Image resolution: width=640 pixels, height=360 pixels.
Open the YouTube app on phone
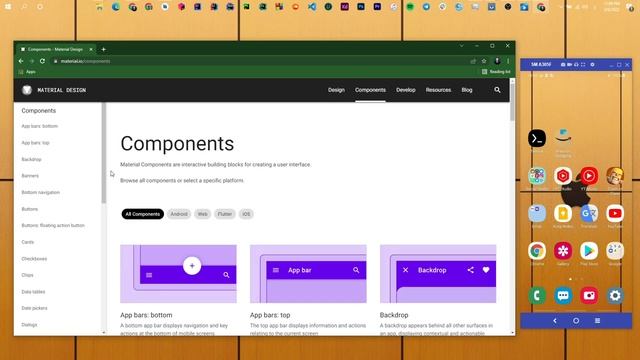(x=615, y=213)
